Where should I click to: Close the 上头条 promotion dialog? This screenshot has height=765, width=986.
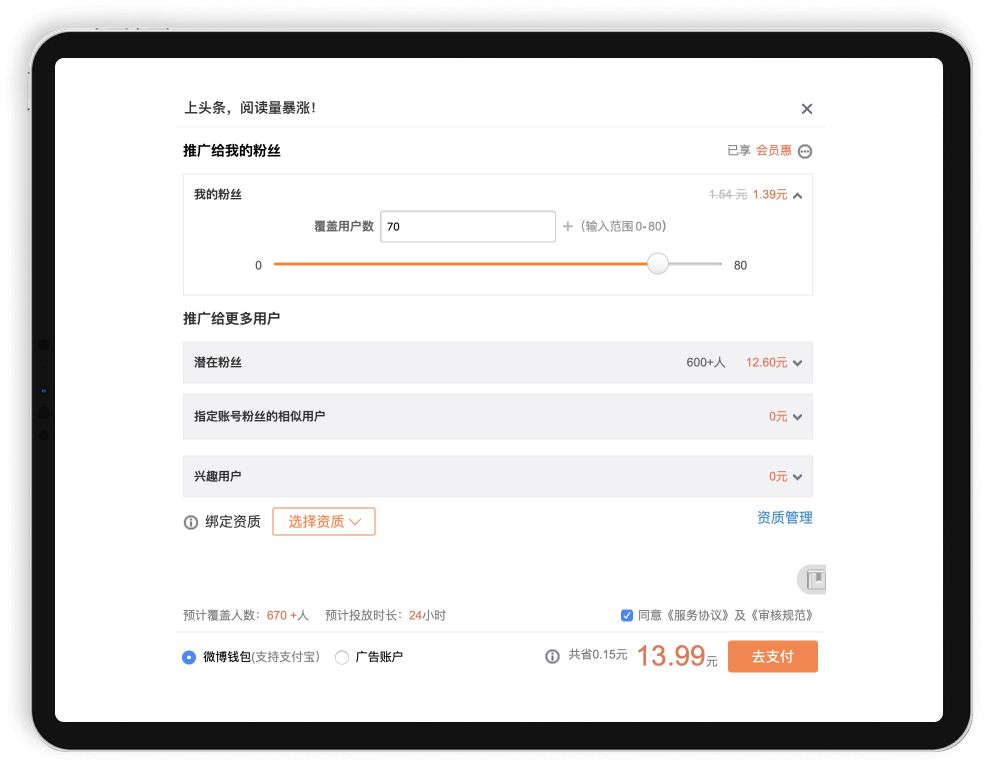(807, 109)
